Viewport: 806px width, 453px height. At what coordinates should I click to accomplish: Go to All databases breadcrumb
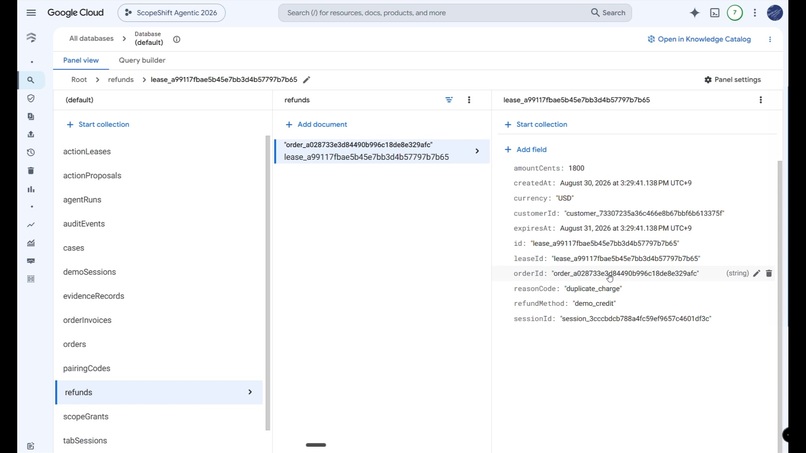91,39
